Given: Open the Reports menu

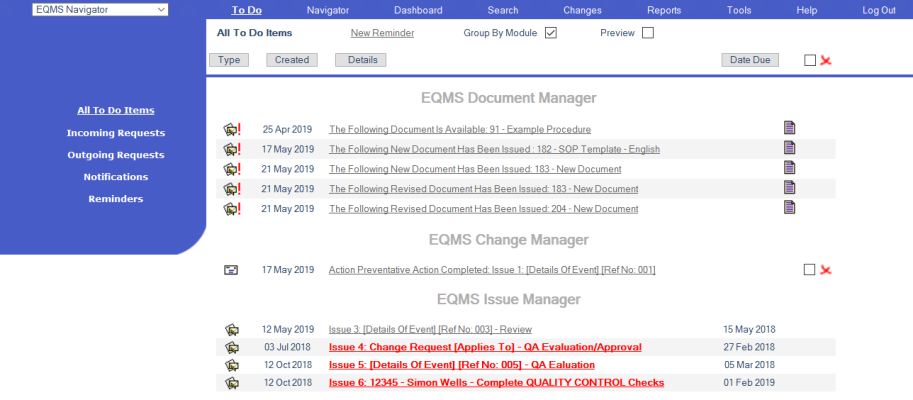Looking at the screenshot, I should [x=664, y=10].
